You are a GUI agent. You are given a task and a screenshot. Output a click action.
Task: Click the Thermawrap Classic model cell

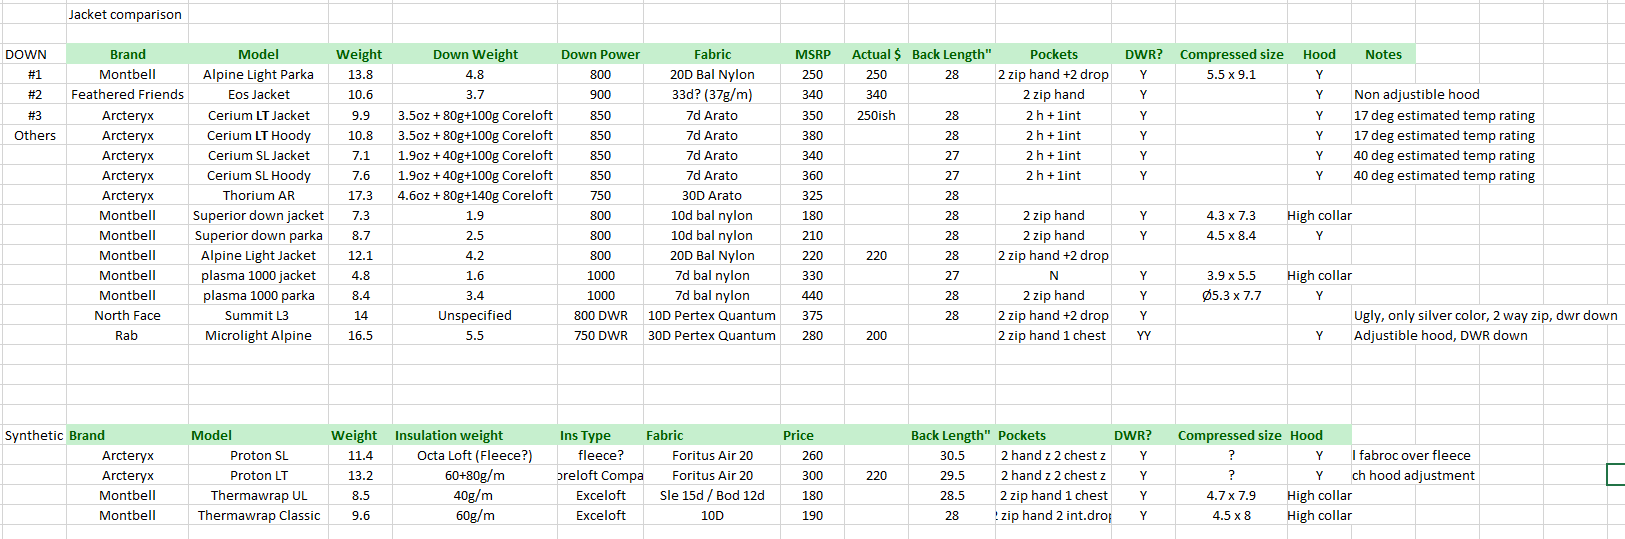click(x=258, y=515)
